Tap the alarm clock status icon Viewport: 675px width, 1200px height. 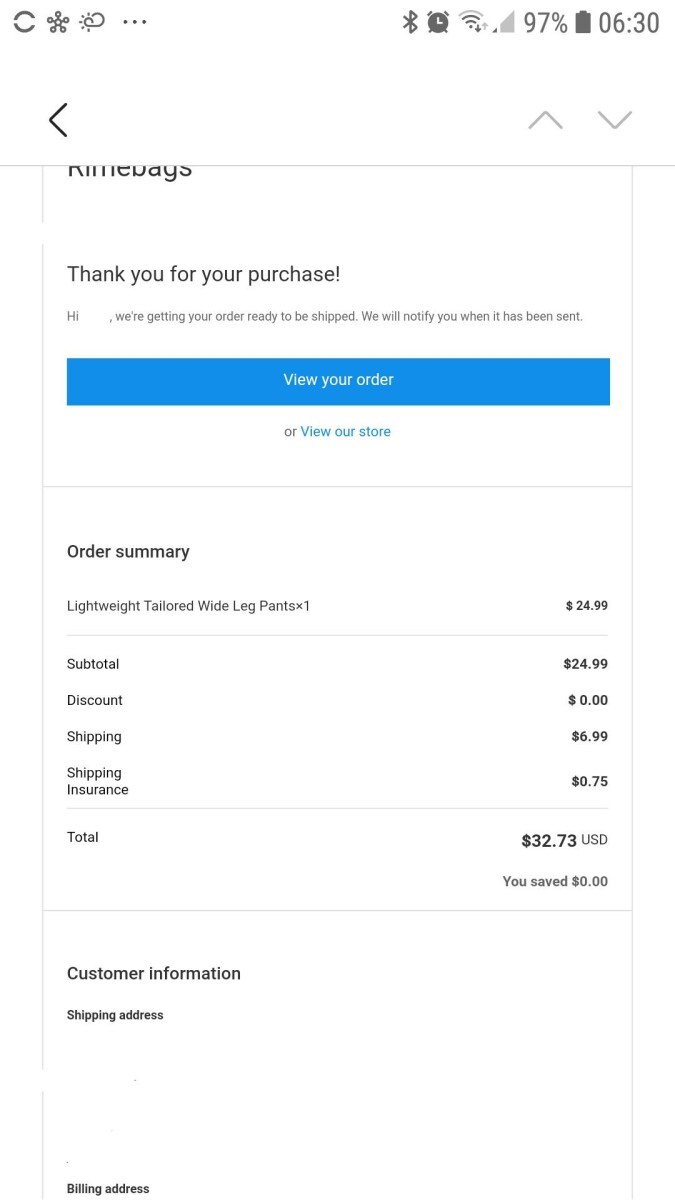(438, 22)
